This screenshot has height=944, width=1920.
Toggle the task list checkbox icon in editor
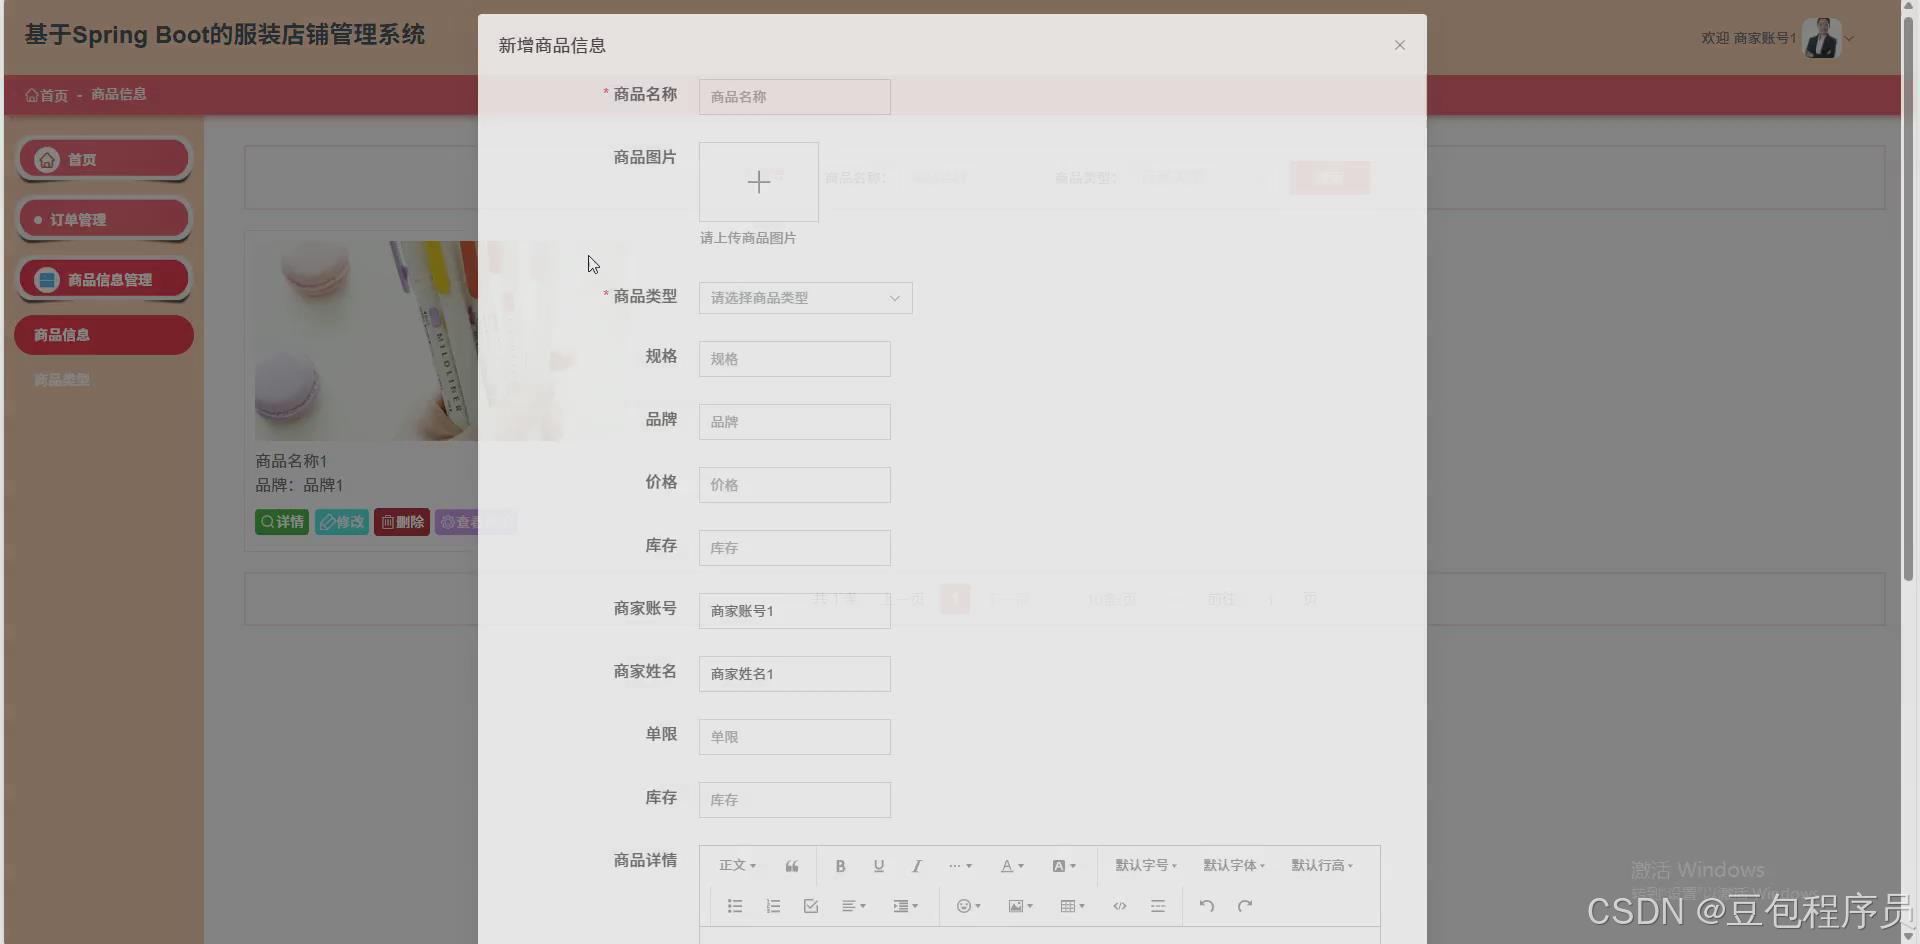(810, 906)
